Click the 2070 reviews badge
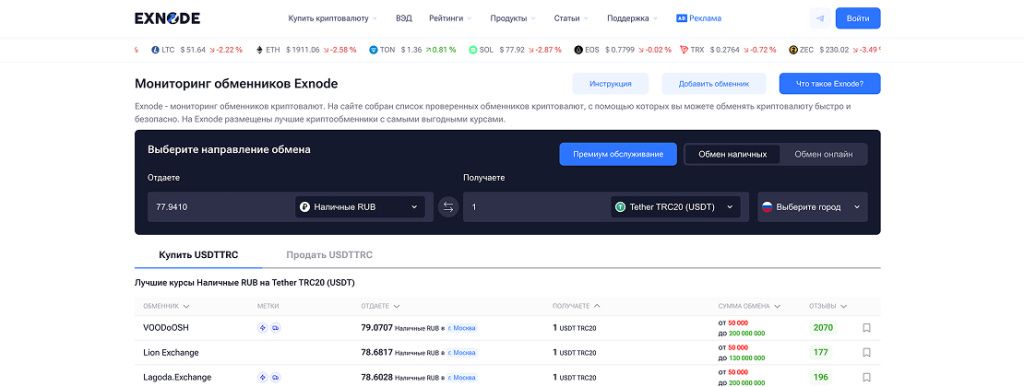1024x387 pixels. 823,328
